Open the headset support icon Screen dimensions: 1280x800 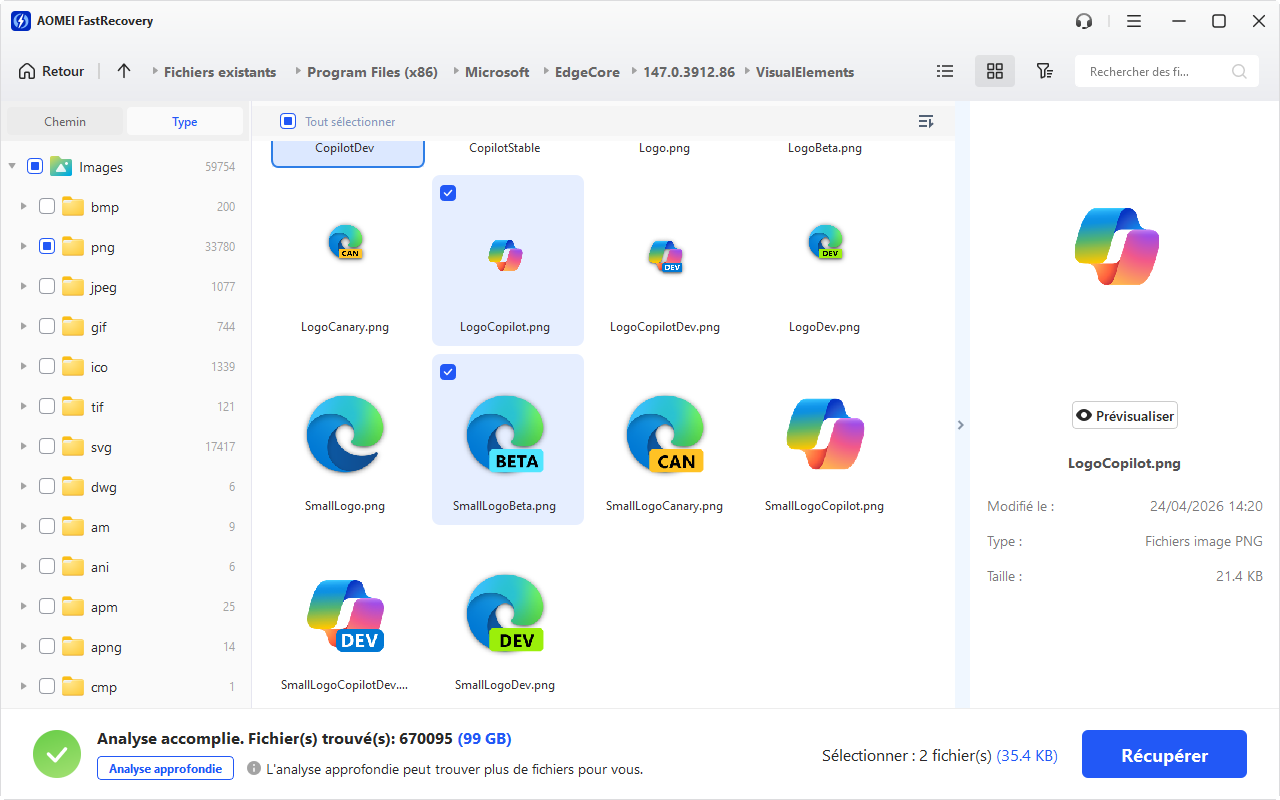coord(1083,21)
